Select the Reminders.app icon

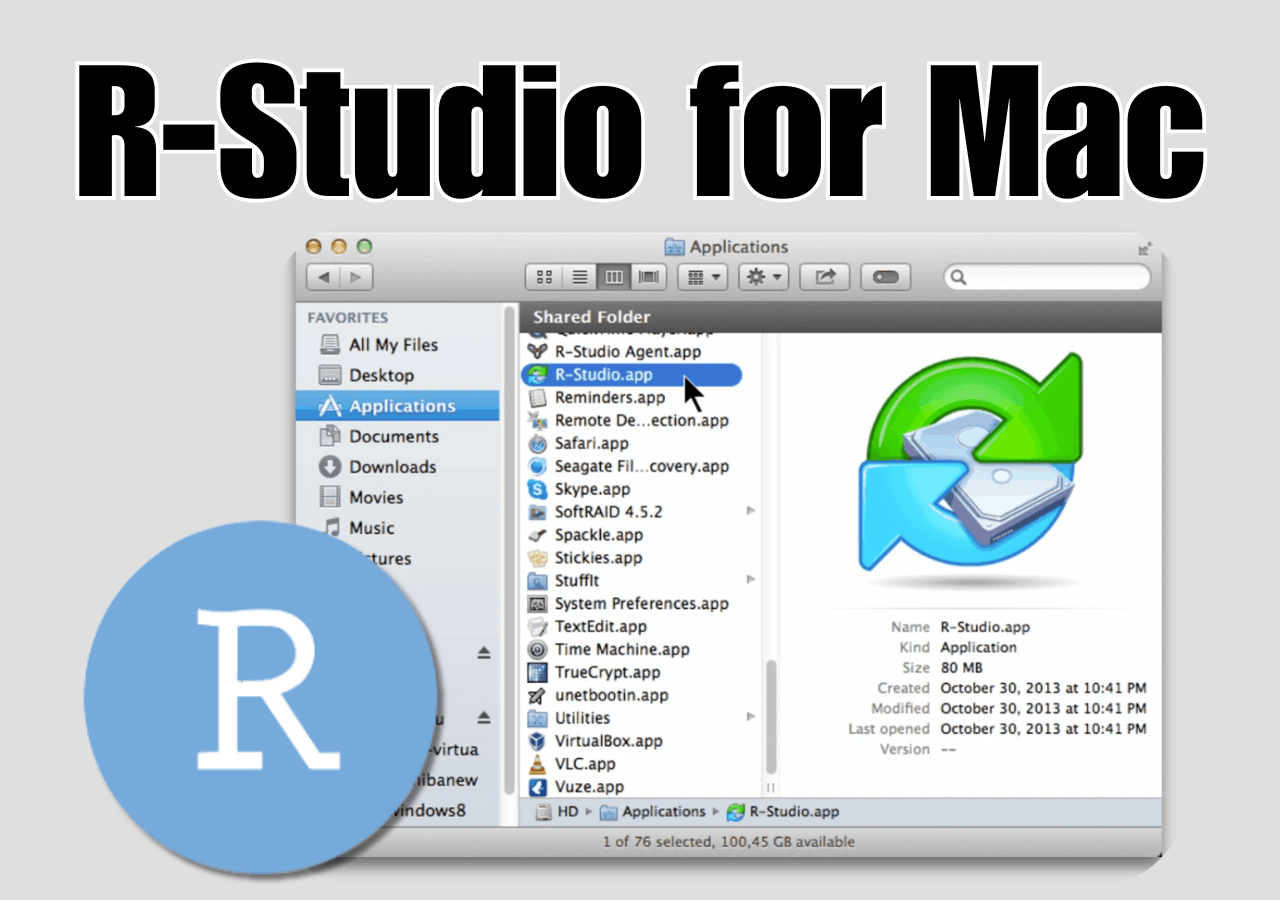(538, 397)
